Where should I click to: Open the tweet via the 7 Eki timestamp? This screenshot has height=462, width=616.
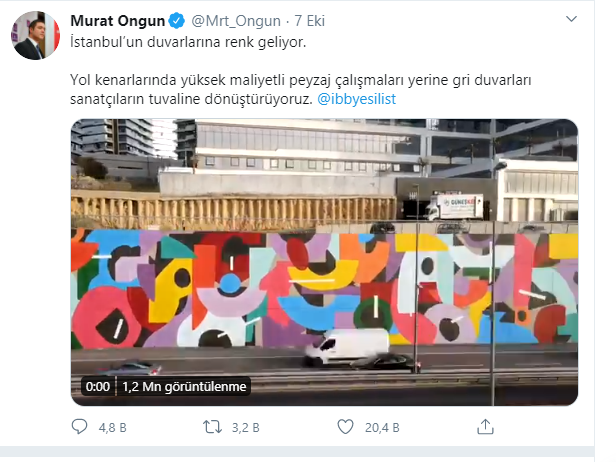tap(310, 21)
